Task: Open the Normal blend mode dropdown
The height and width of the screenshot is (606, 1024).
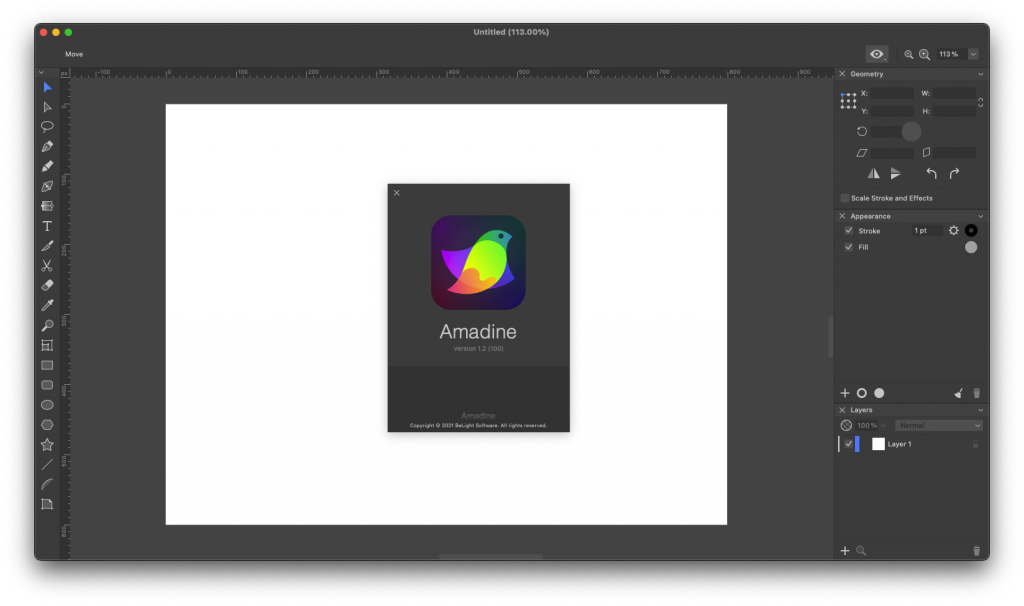Action: 938,426
